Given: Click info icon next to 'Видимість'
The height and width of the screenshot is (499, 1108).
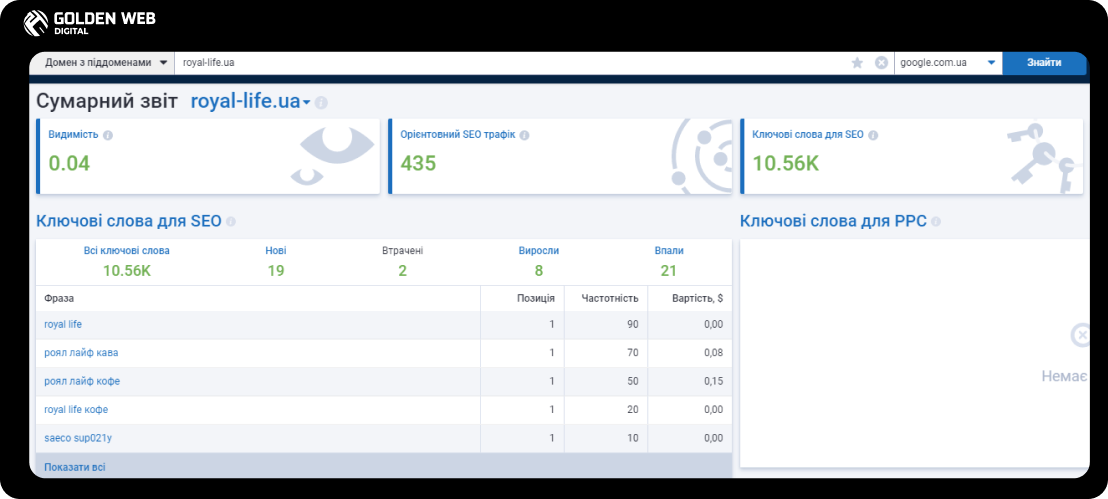Looking at the screenshot, I should tap(107, 135).
